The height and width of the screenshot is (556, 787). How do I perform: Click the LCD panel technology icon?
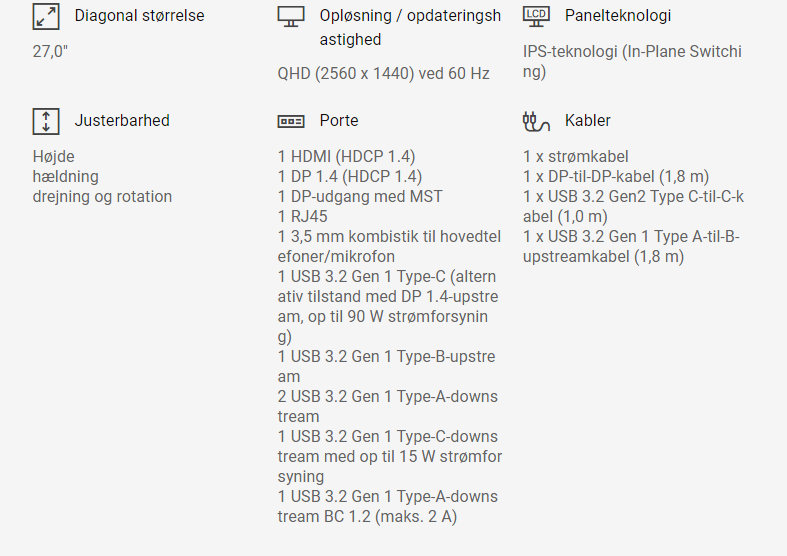pos(537,16)
